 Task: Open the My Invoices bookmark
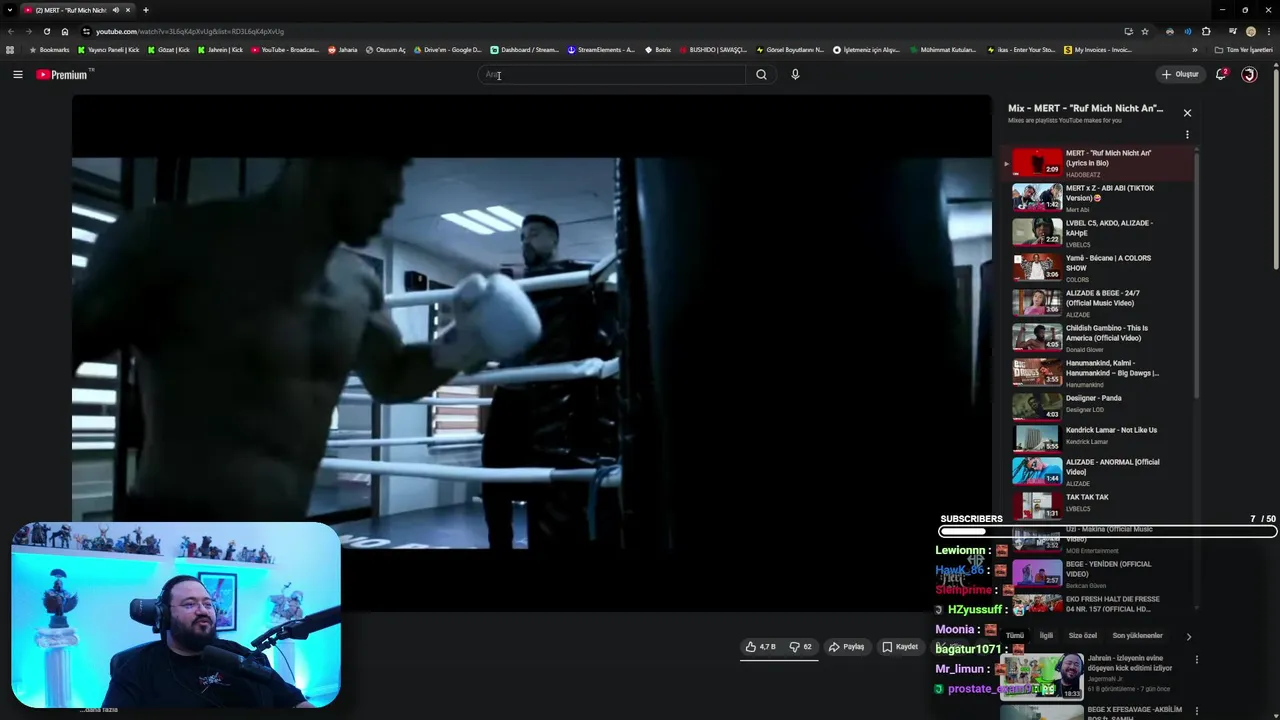pyautogui.click(x=1098, y=50)
